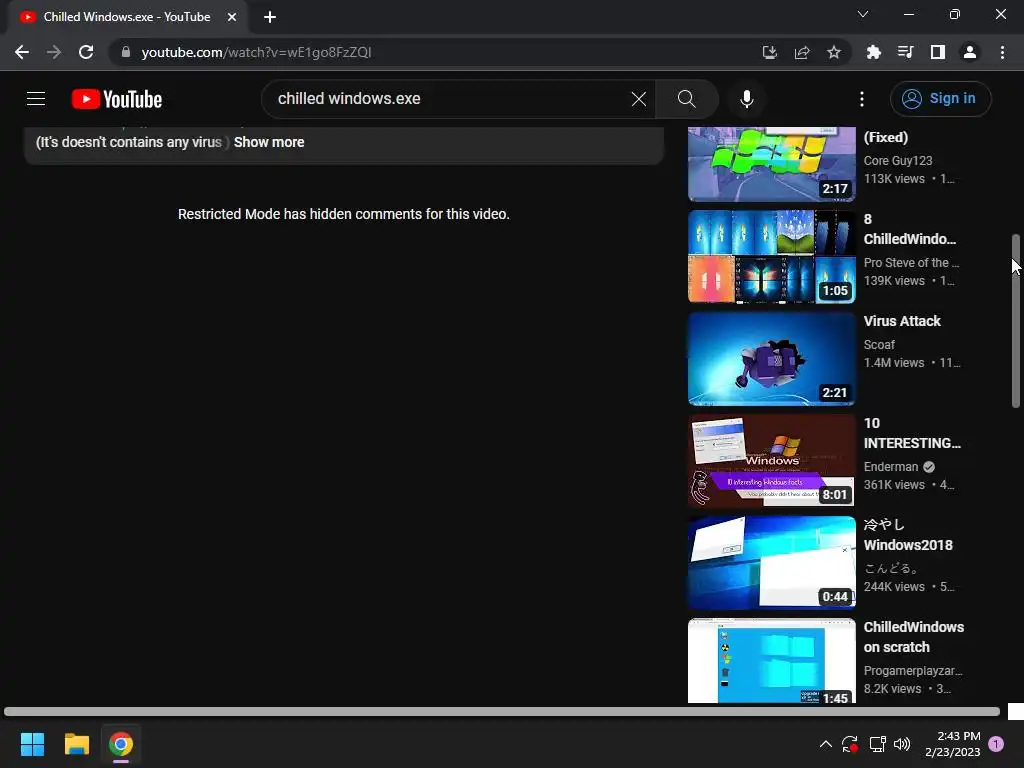Open the YouTube hamburger guide menu
Viewport: 1024px width, 768px height.
(x=36, y=99)
